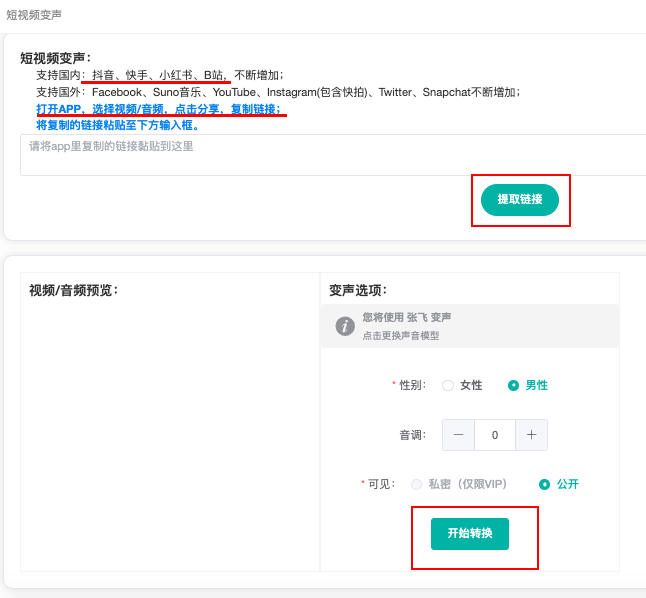Click the 支持国内 platforms line
The image size is (646, 598).
point(160,75)
